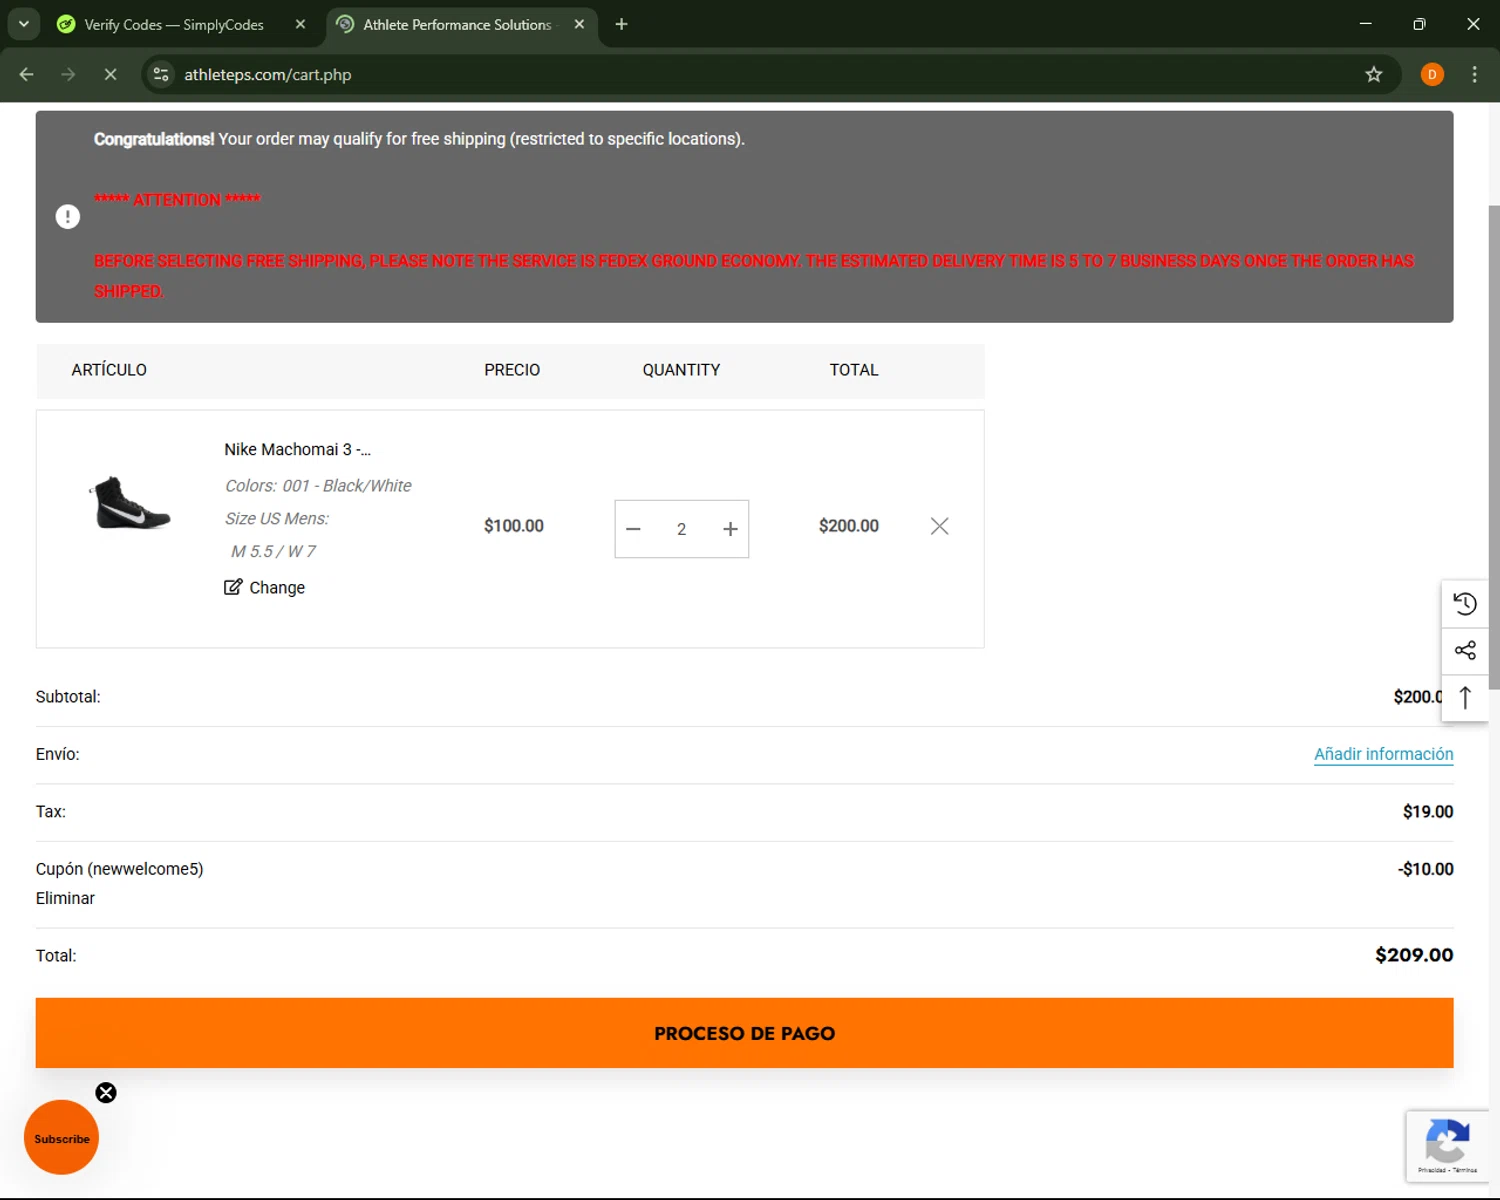
Task: Click the quantity field showing 2
Action: point(681,529)
